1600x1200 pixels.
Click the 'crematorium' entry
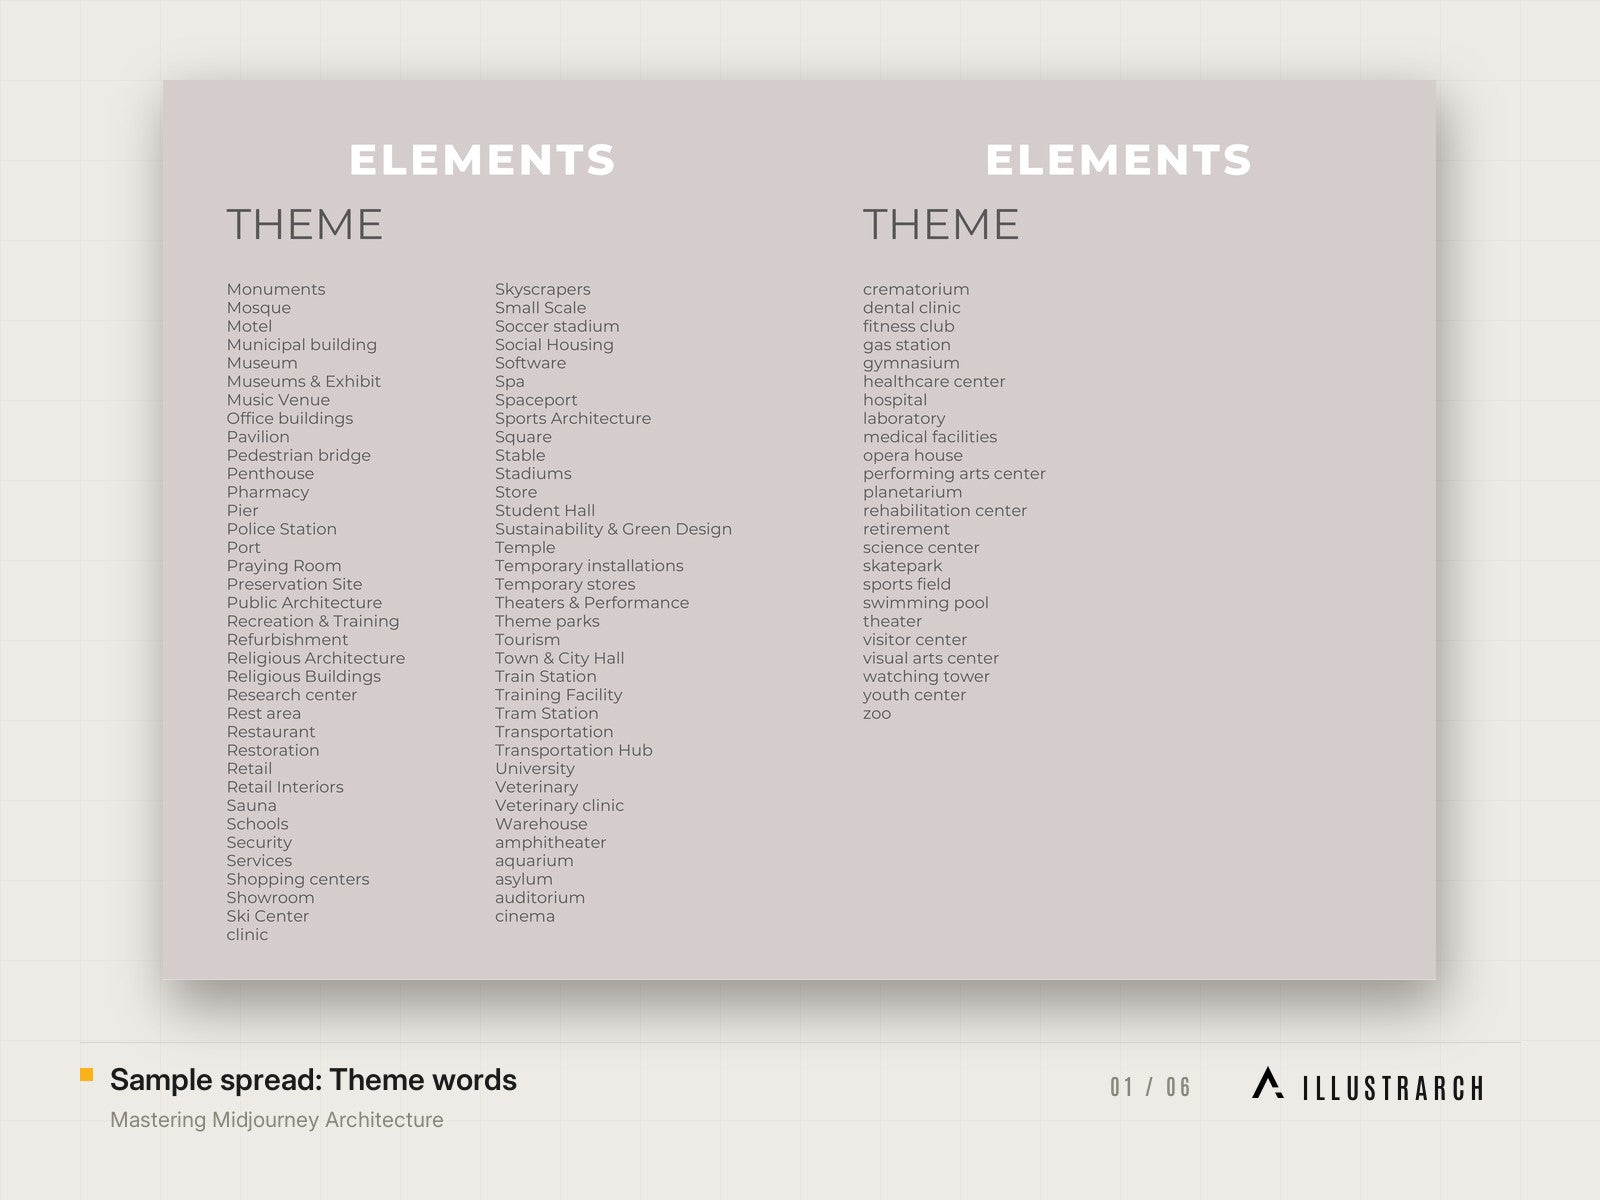coord(916,289)
